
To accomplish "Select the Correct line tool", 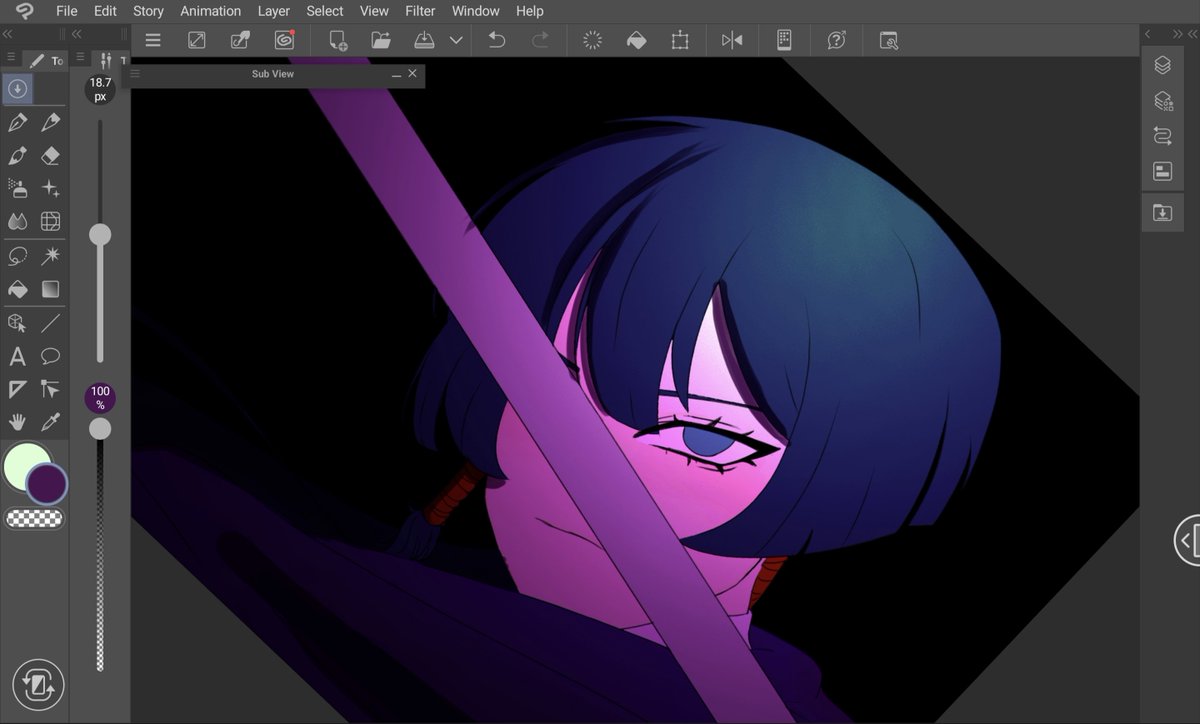I will pyautogui.click(x=51, y=389).
